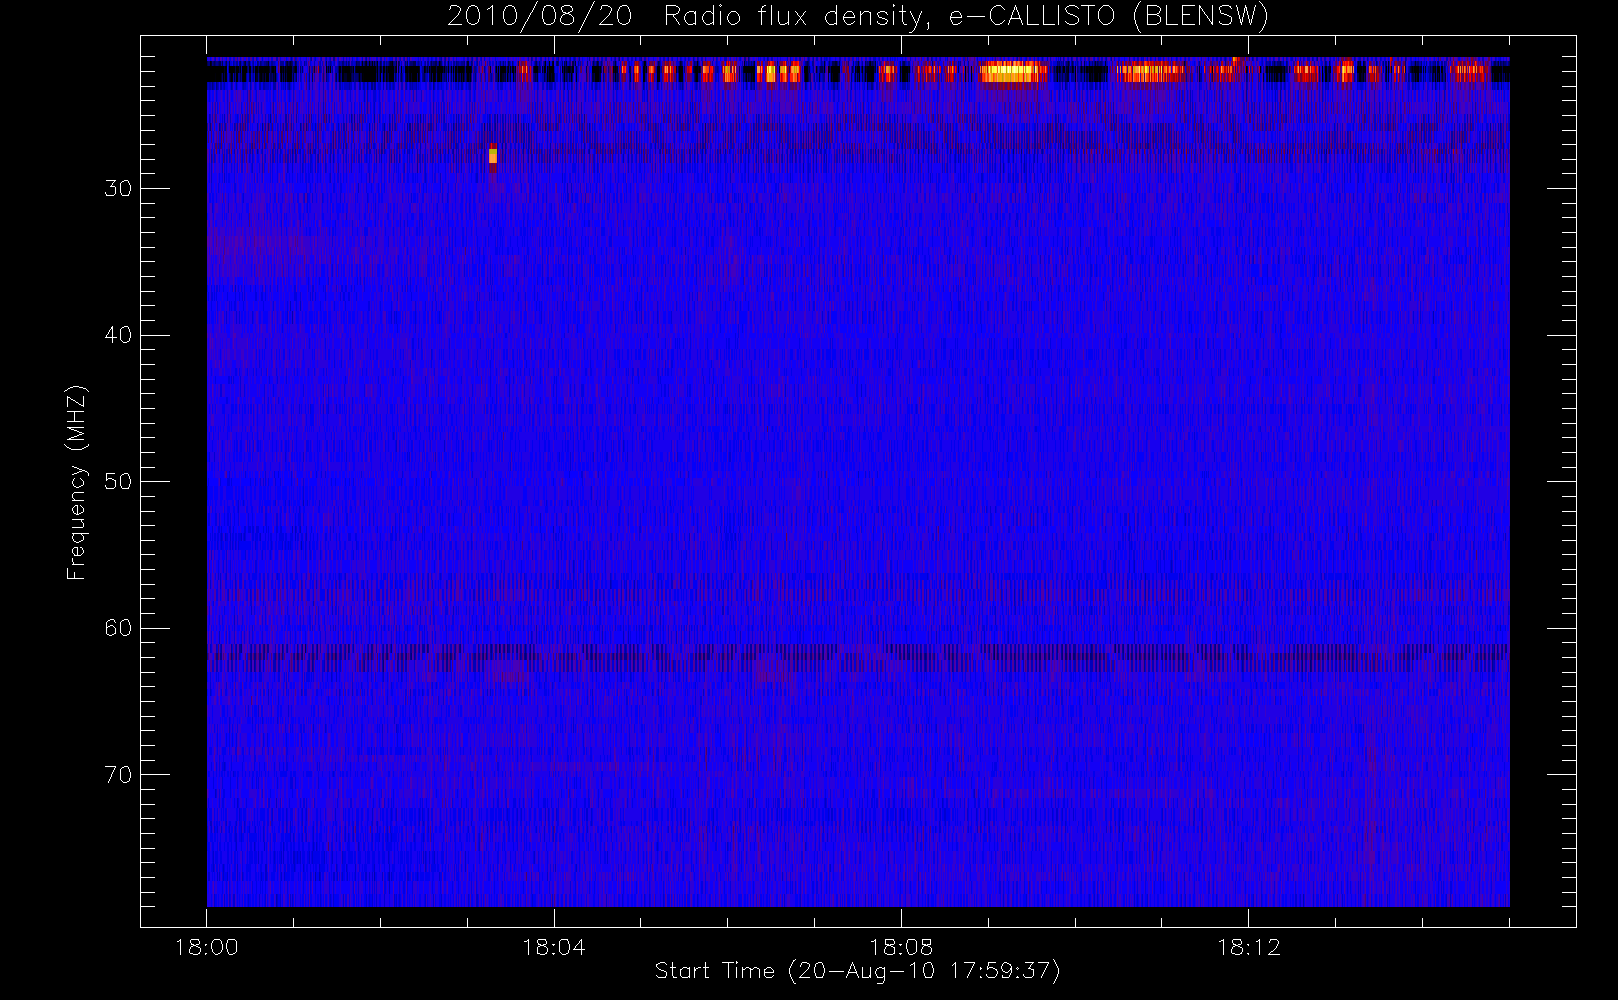Click the 30 frequency tick label
The image size is (1618, 1000).
point(118,189)
